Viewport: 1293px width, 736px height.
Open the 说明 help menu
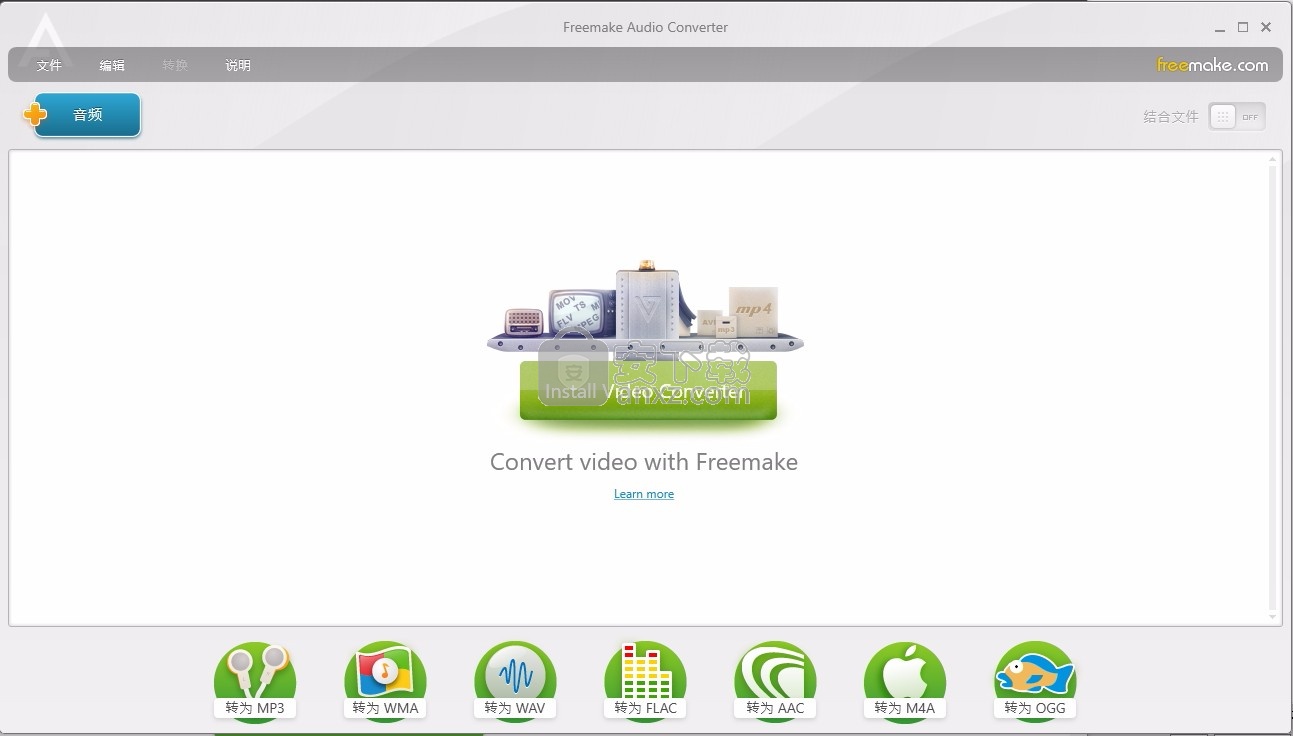click(238, 66)
